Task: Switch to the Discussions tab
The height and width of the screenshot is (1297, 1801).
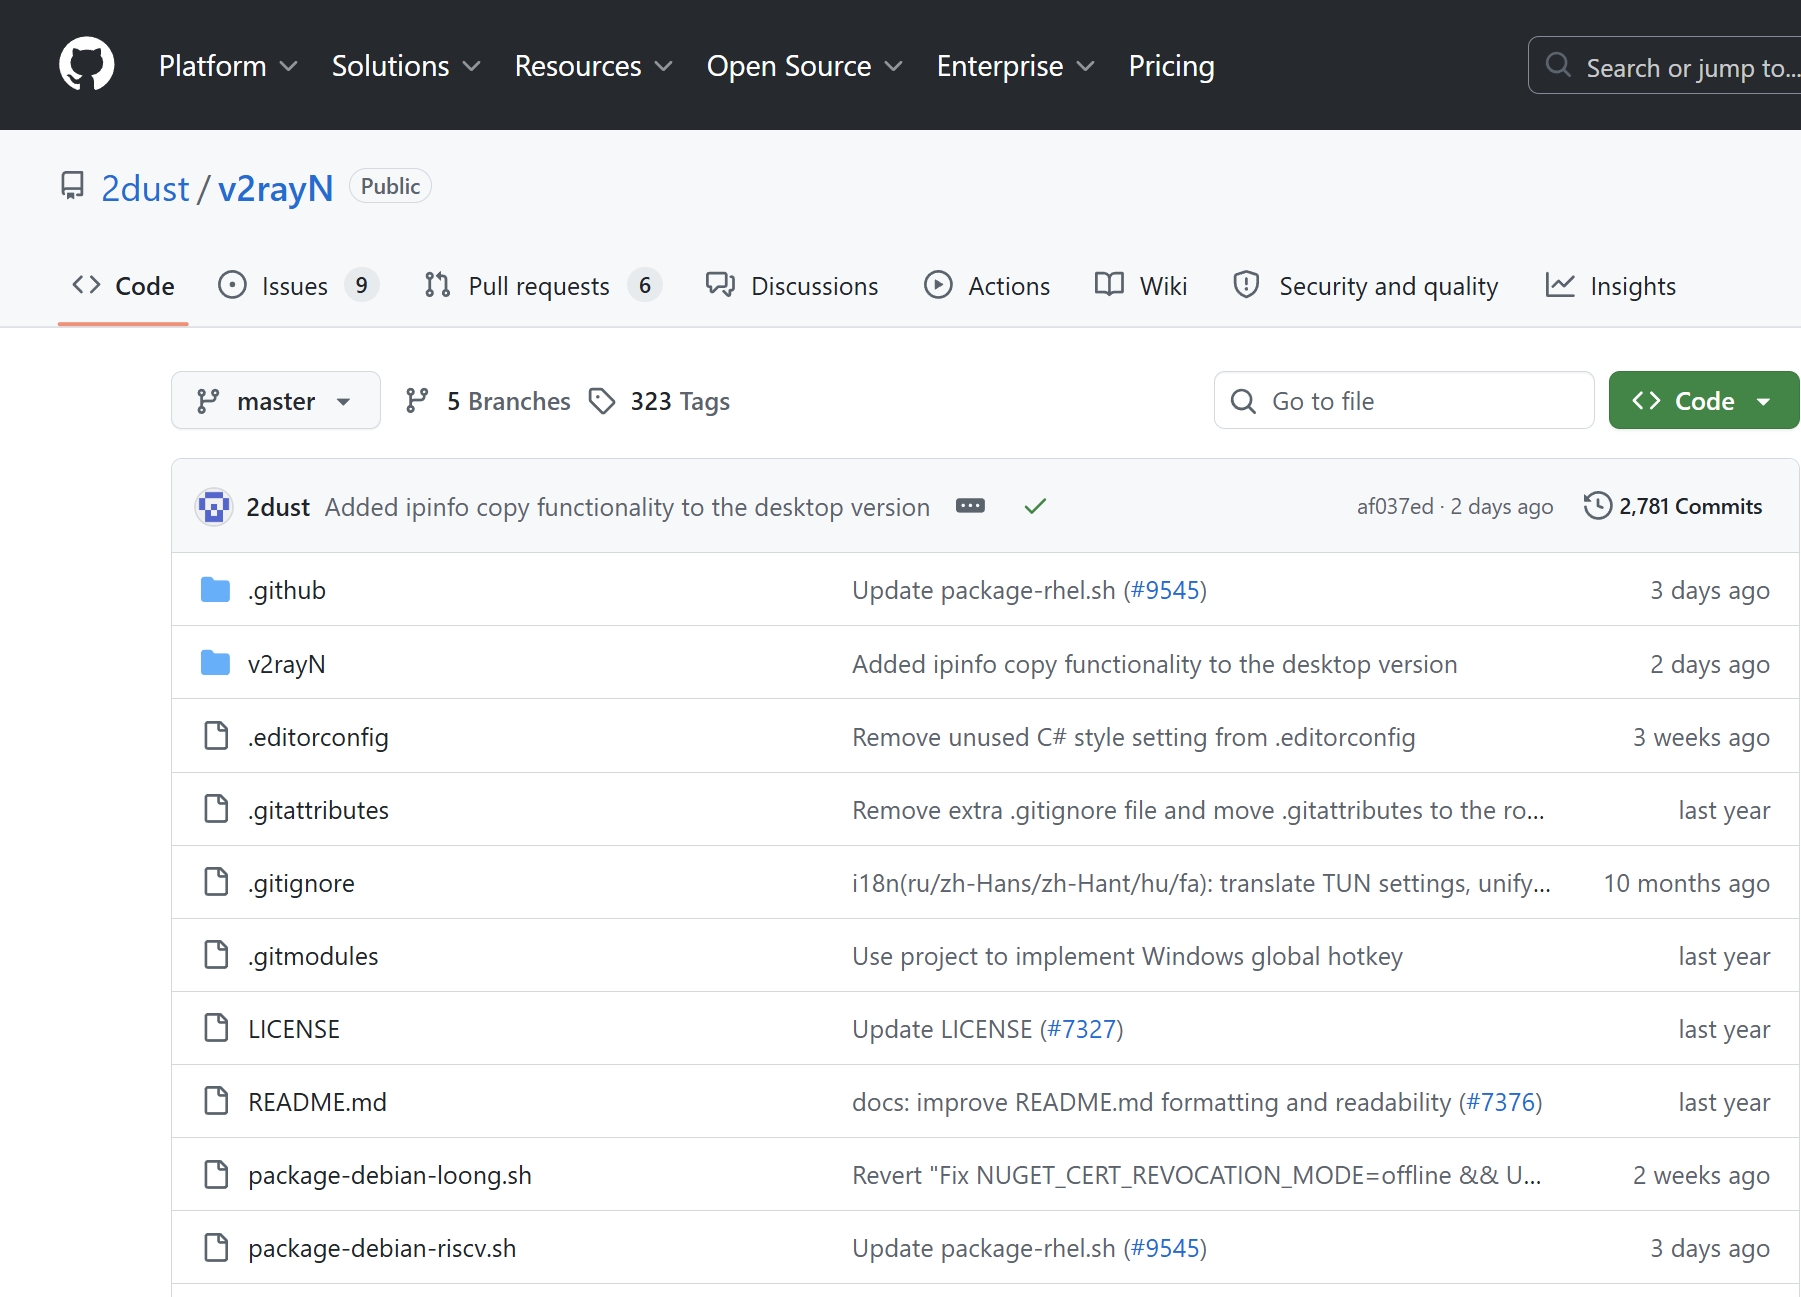Action: point(792,286)
